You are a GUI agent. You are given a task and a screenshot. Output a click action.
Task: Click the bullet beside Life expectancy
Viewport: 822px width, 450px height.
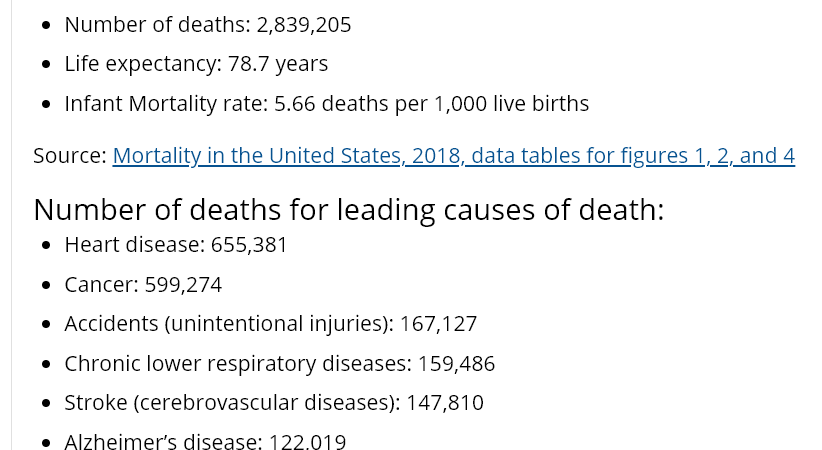[x=46, y=65]
